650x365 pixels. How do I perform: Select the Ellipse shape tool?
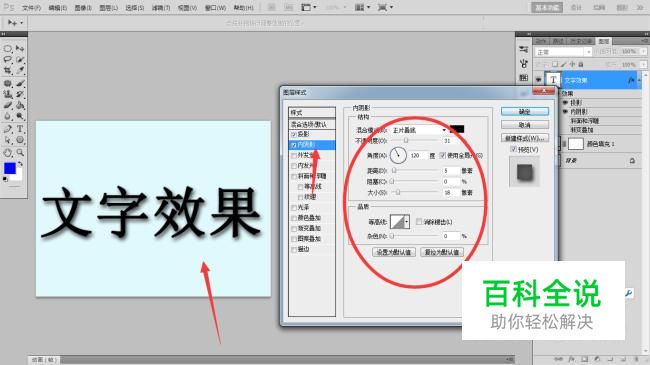pyautogui.click(x=20, y=140)
